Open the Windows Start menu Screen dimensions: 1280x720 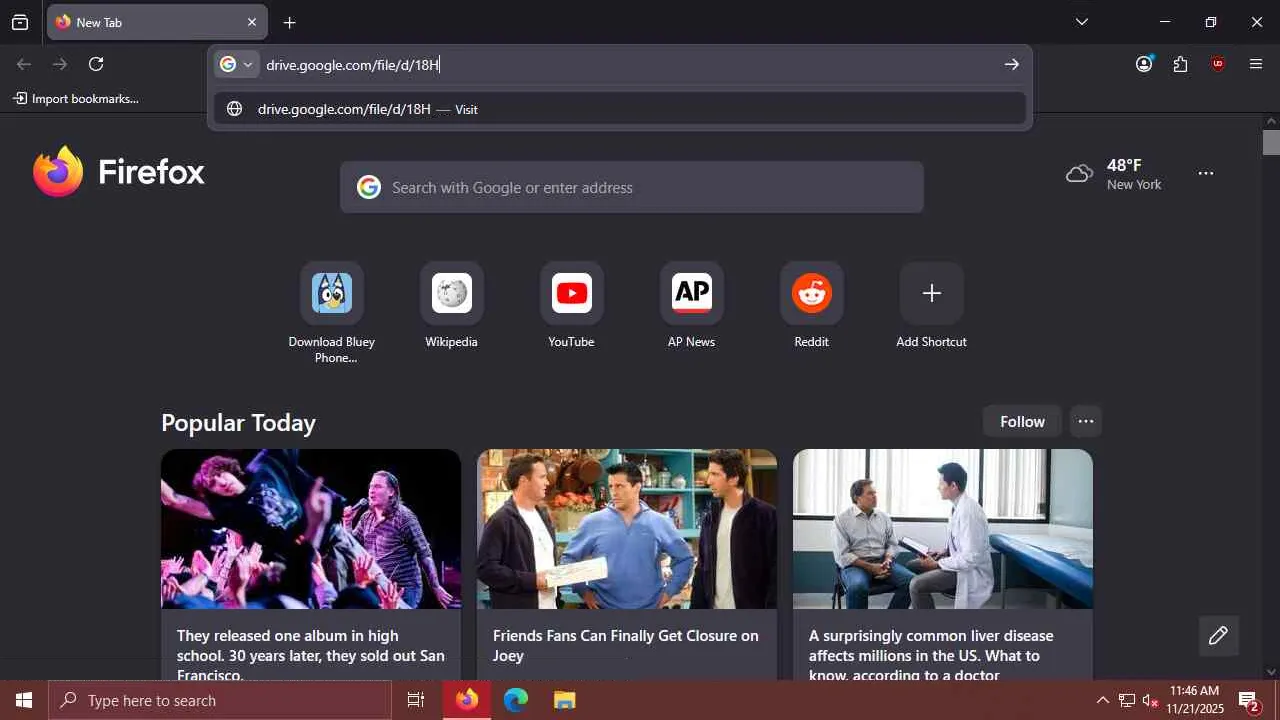[24, 700]
